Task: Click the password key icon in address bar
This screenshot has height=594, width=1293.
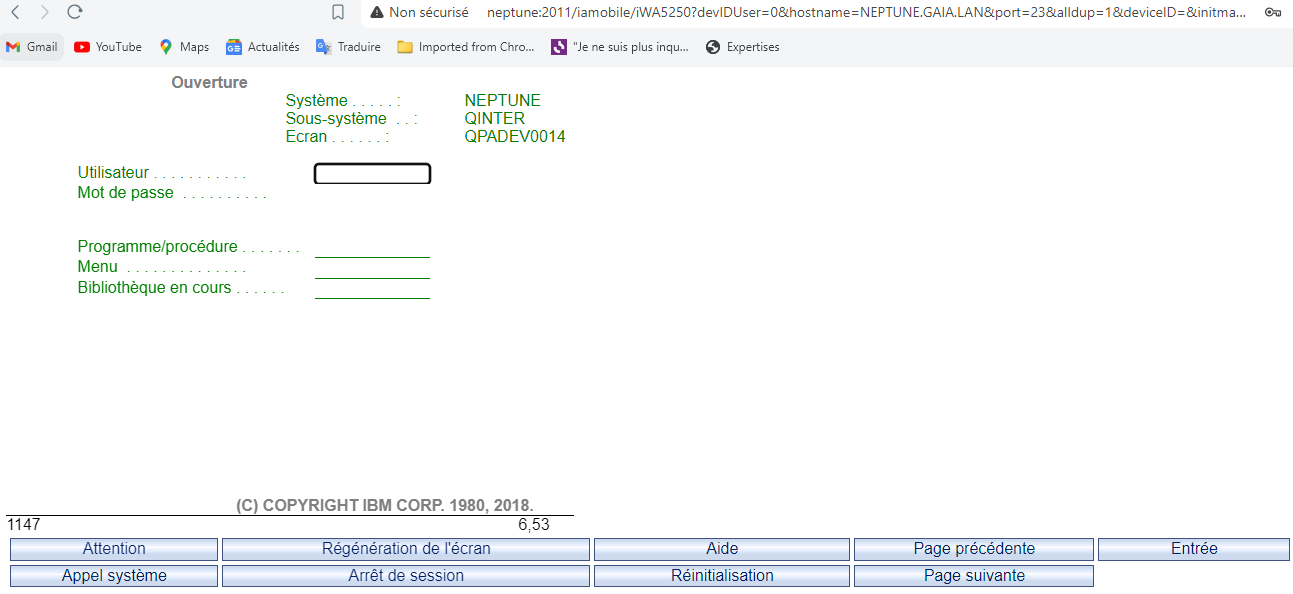Action: pos(1272,12)
